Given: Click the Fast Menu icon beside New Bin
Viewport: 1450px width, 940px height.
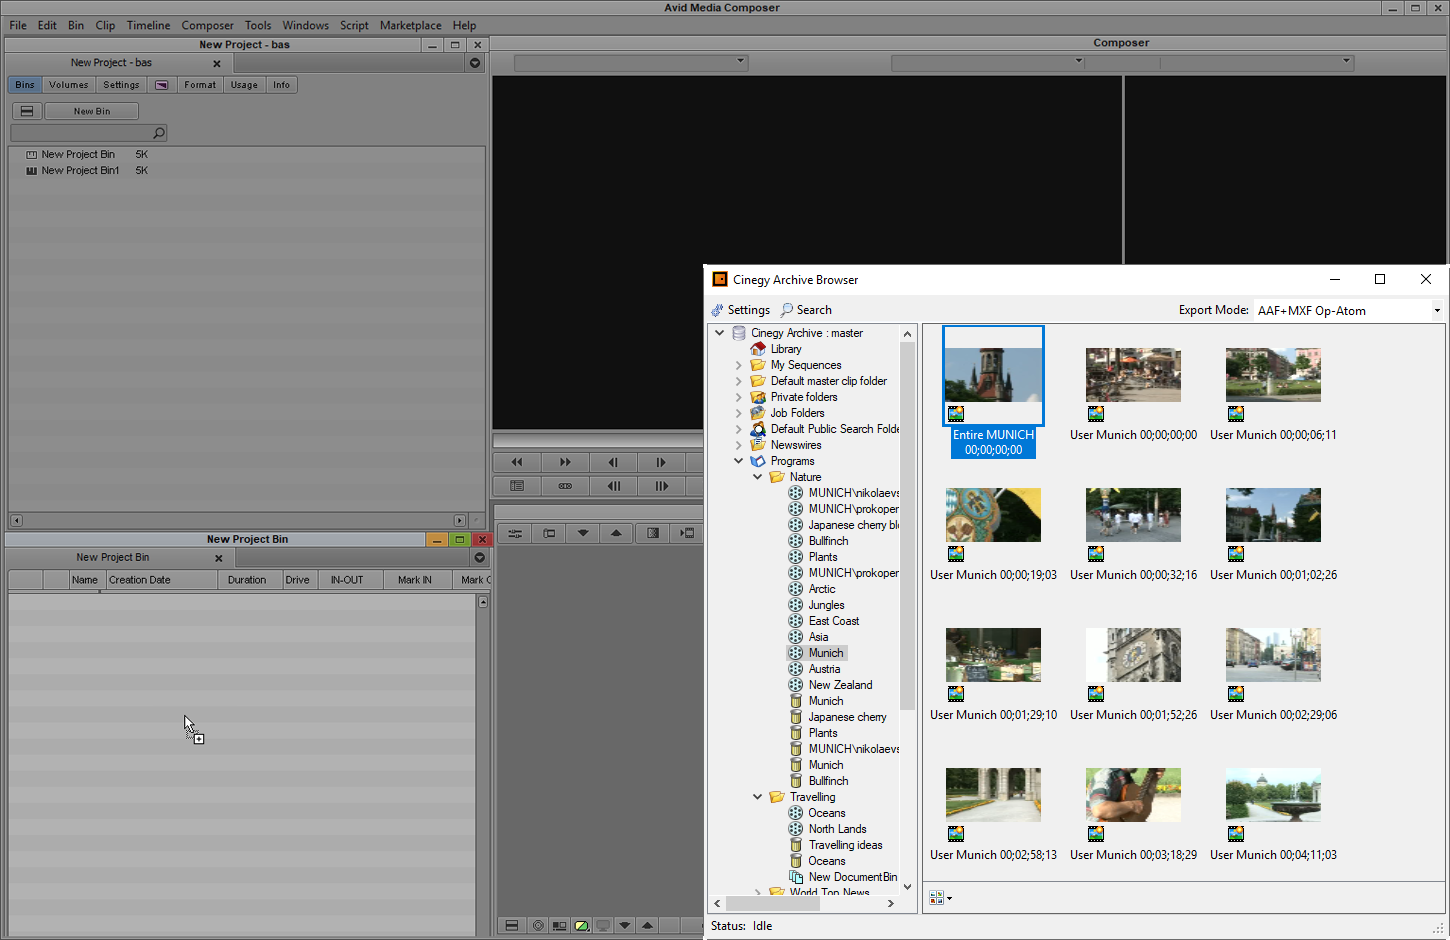Looking at the screenshot, I should click(x=27, y=111).
